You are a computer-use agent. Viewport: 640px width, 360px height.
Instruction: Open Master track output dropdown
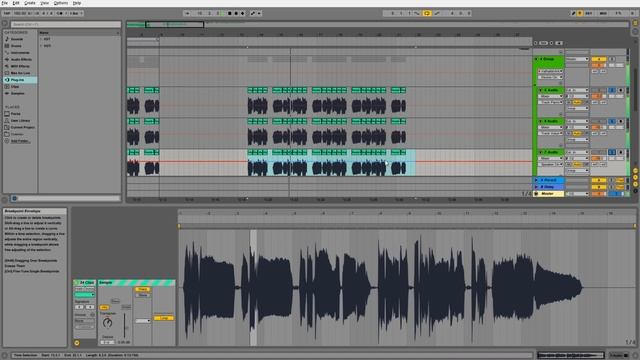tap(577, 193)
